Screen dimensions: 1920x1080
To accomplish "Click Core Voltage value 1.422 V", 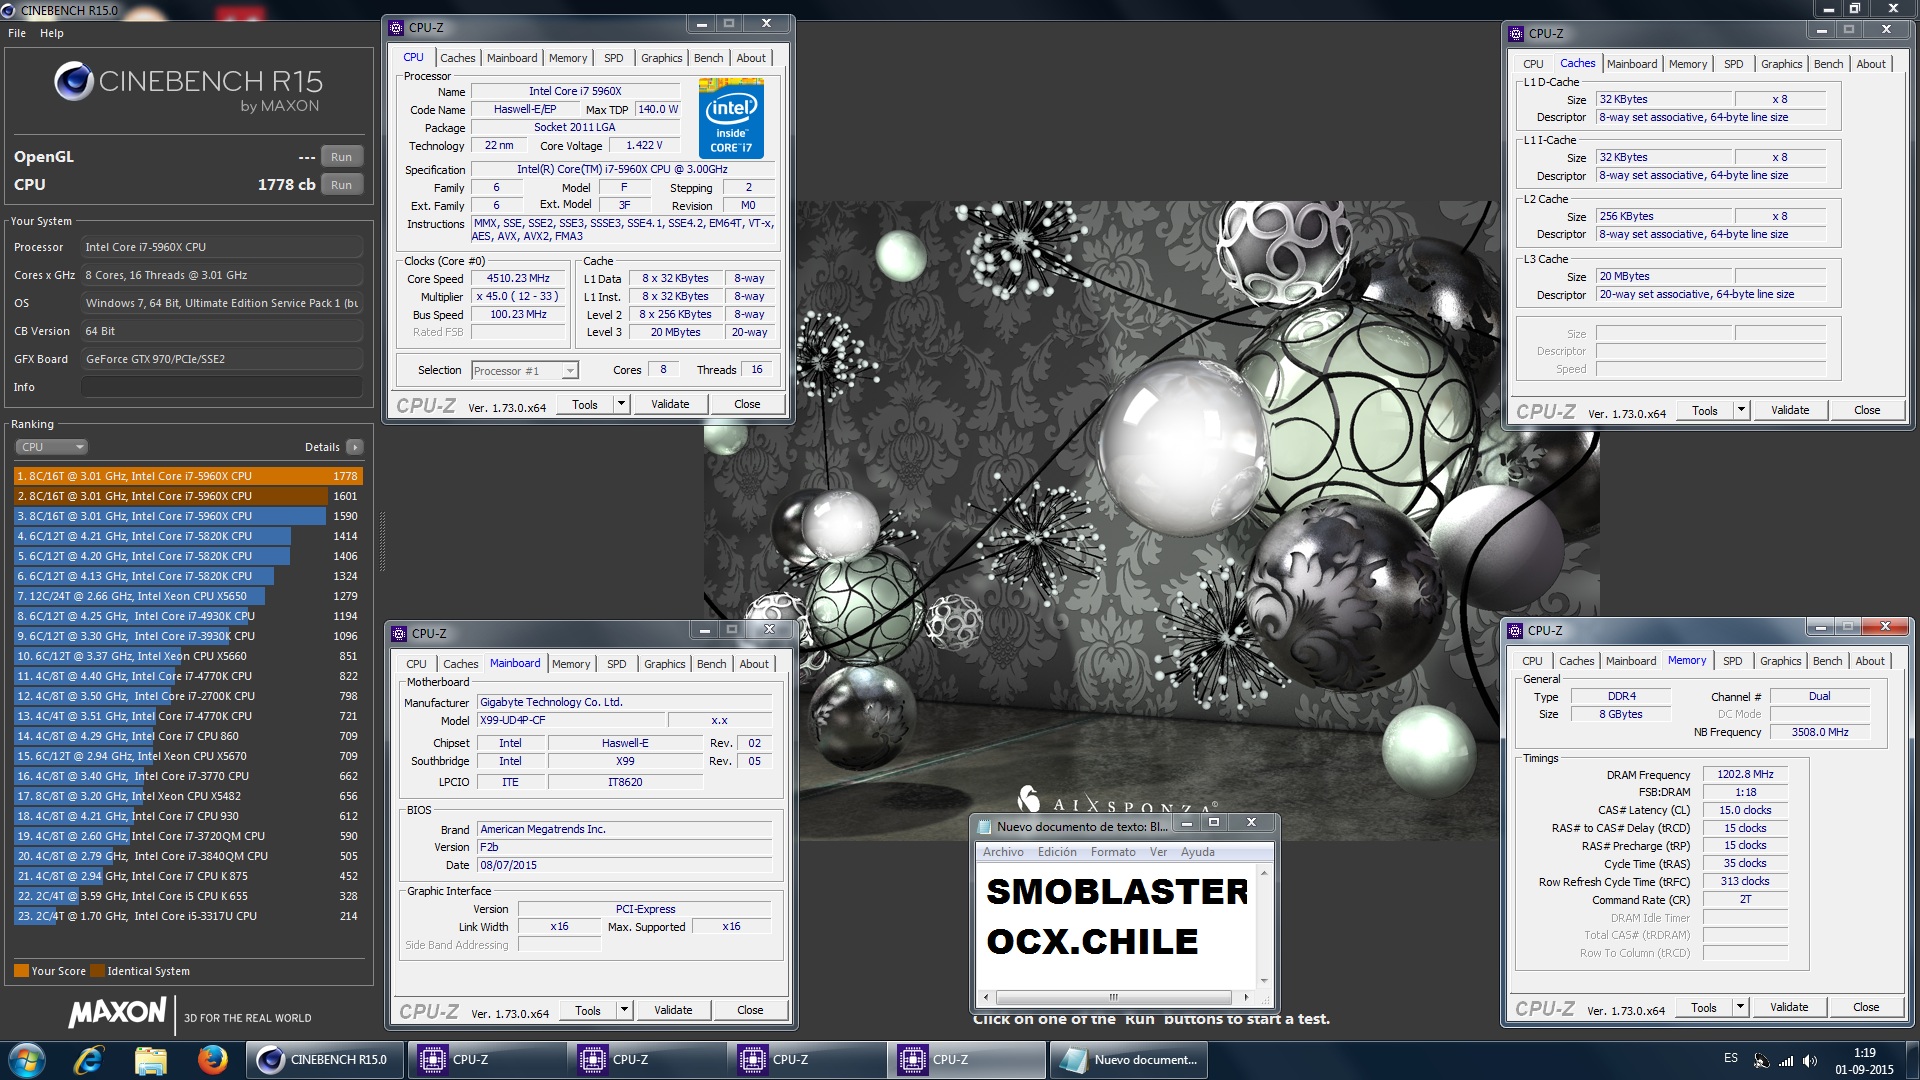I will [644, 145].
